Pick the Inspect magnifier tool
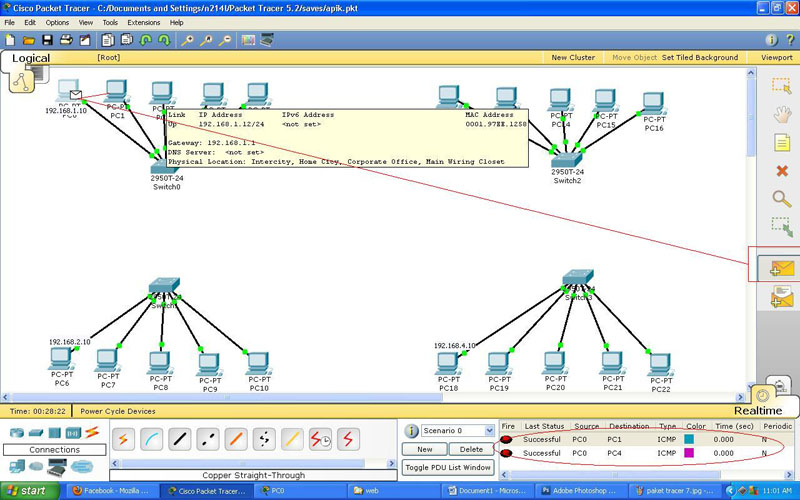 [782, 198]
